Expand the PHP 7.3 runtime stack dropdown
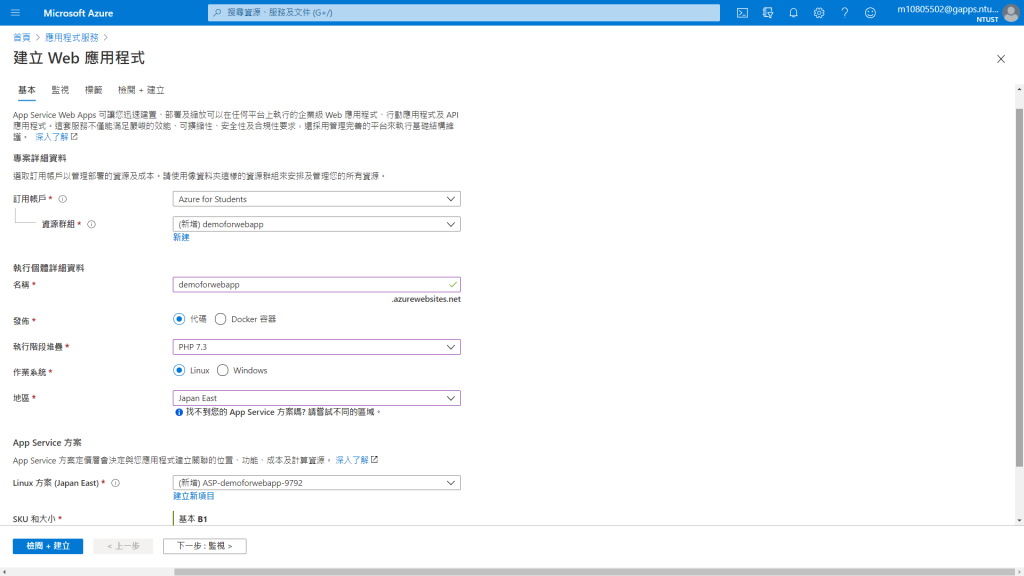 click(316, 347)
